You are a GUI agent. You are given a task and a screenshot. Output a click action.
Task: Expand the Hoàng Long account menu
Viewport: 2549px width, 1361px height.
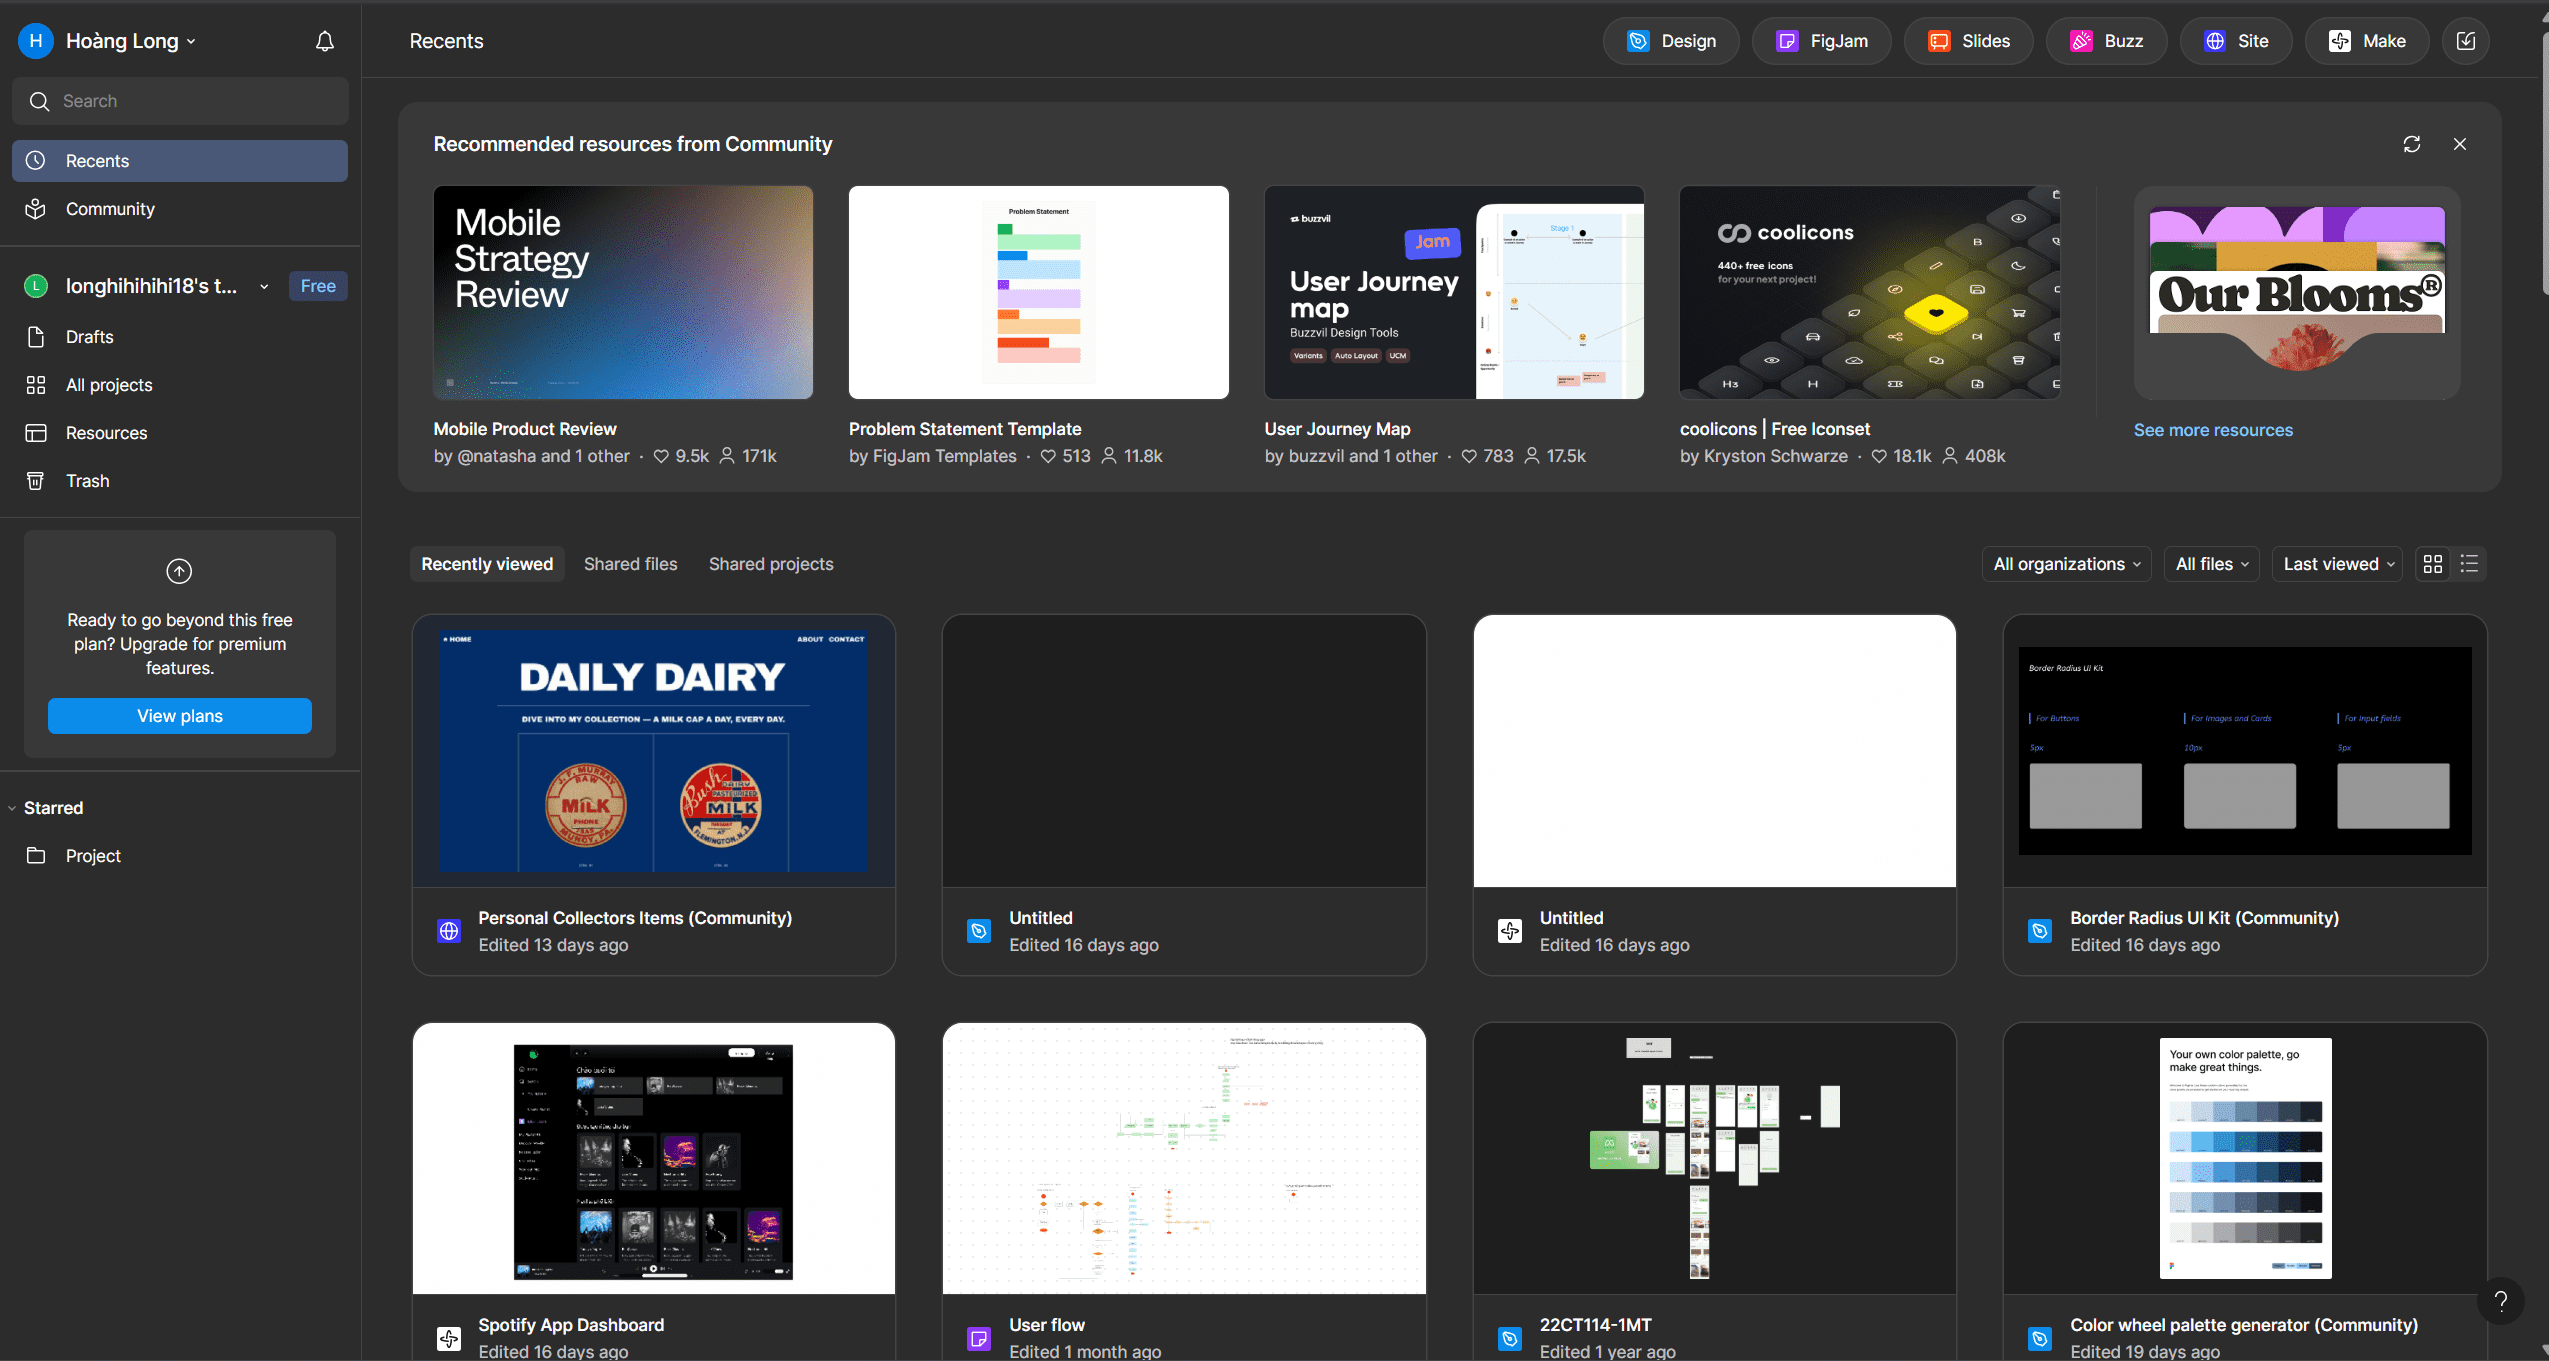tap(130, 41)
